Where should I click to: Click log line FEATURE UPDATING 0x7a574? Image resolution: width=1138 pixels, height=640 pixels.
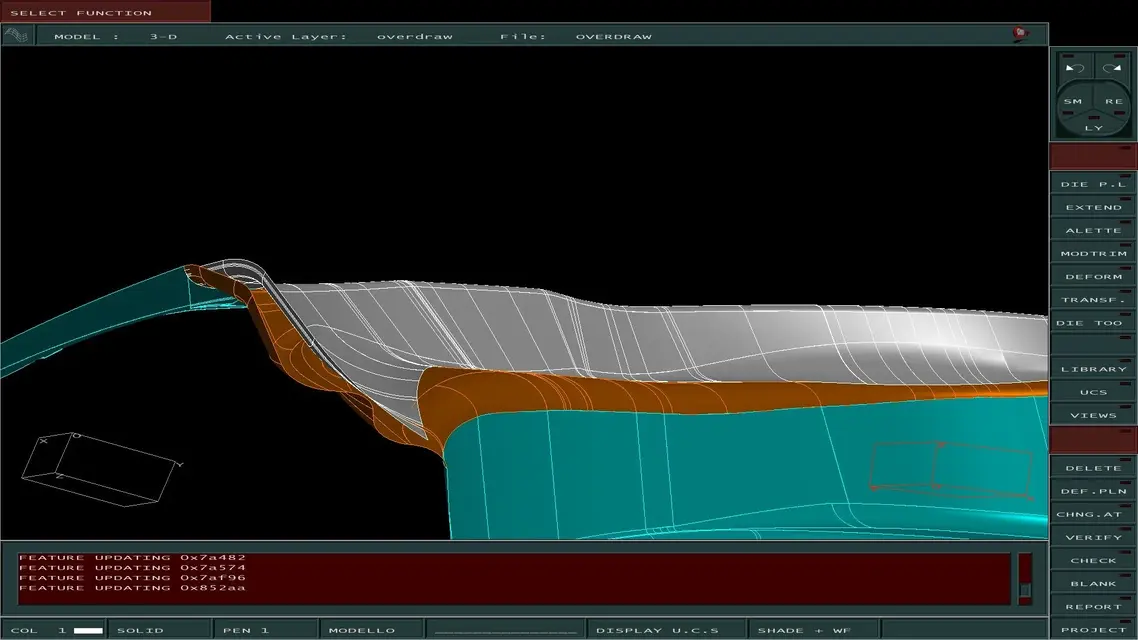(132, 568)
